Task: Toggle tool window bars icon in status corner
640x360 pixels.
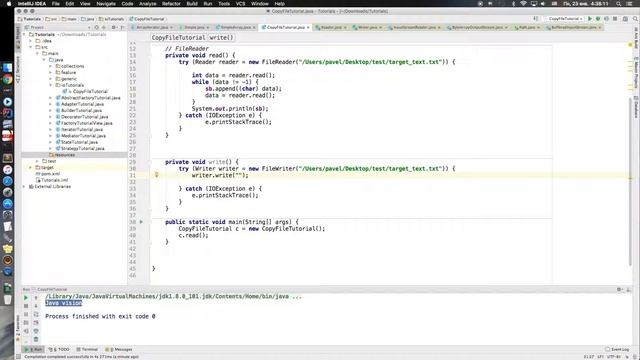Action: point(18,357)
